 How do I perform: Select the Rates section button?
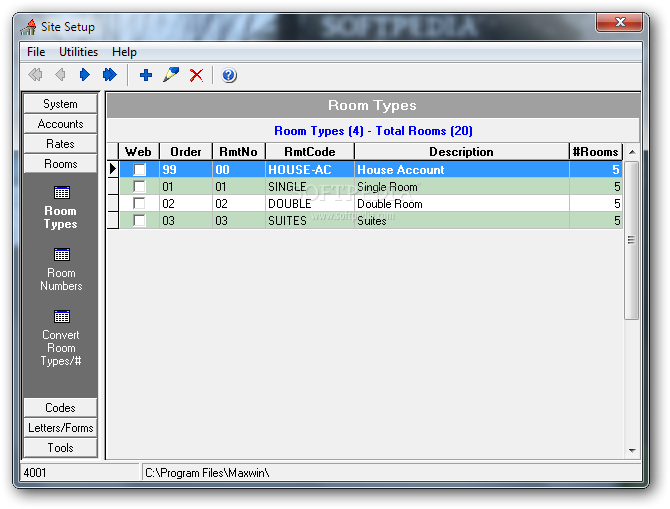(60, 144)
